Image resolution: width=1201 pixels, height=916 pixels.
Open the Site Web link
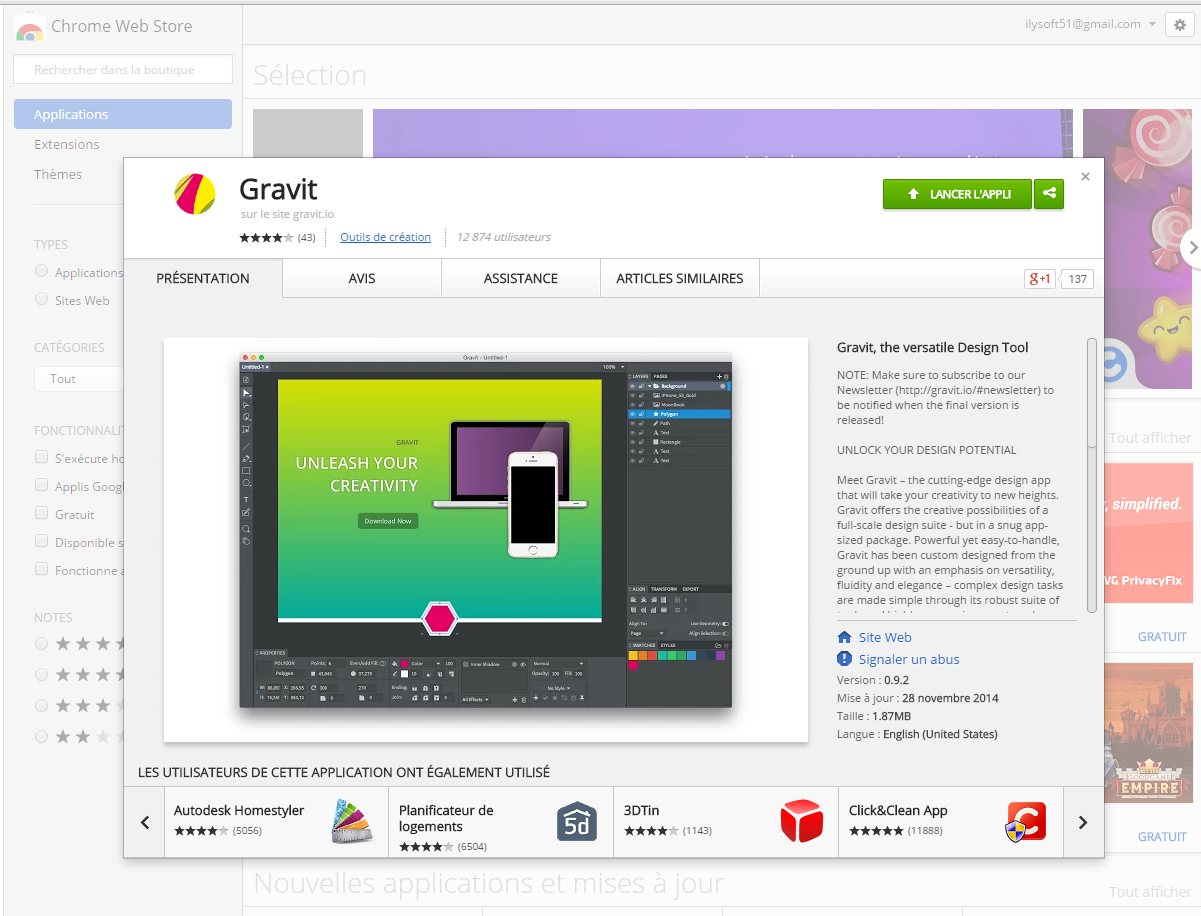point(885,637)
